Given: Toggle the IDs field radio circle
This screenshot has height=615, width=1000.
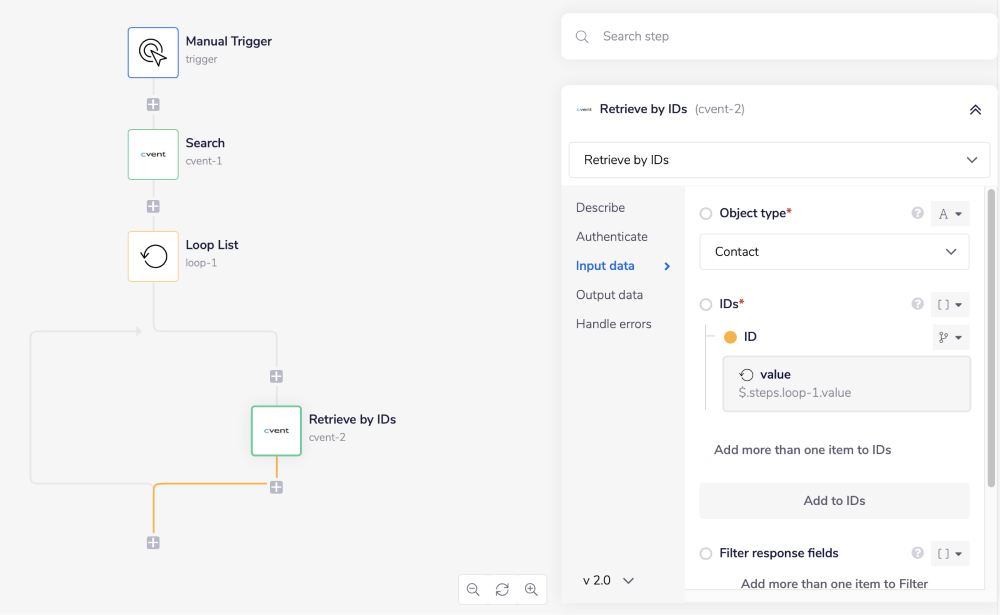Looking at the screenshot, I should click(706, 304).
